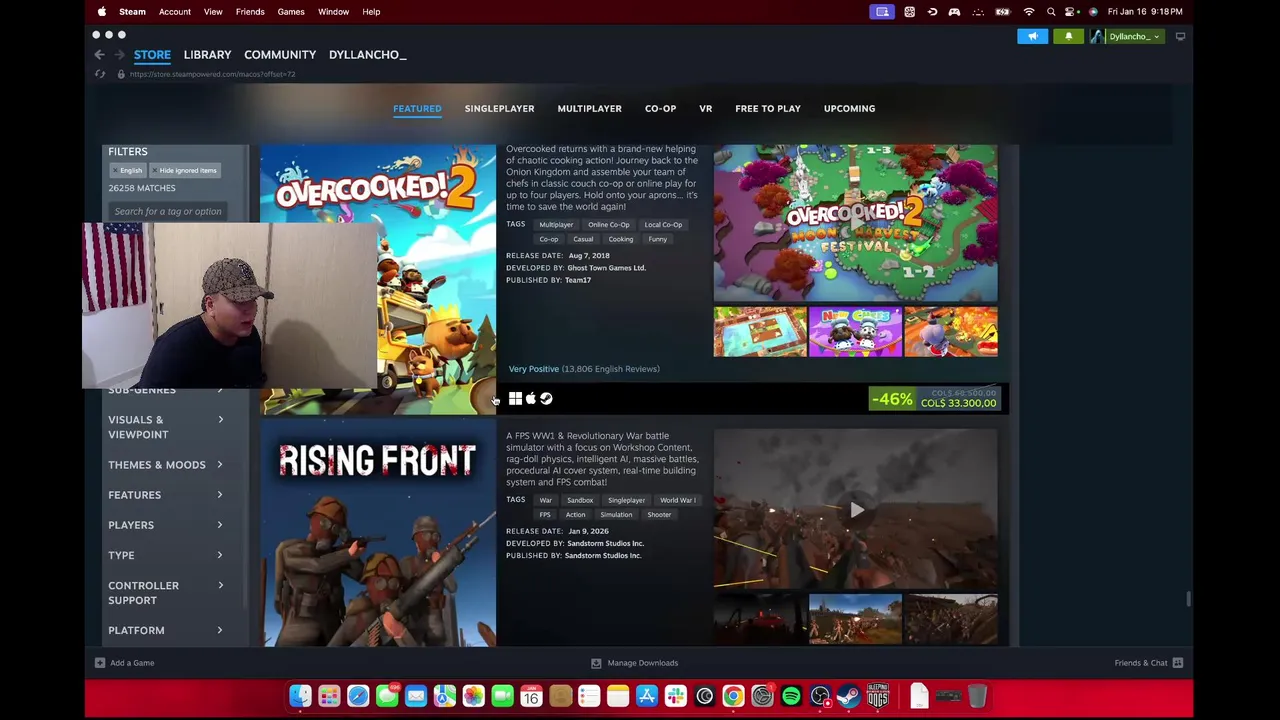Open the App Store from the Dock

[x=647, y=696]
